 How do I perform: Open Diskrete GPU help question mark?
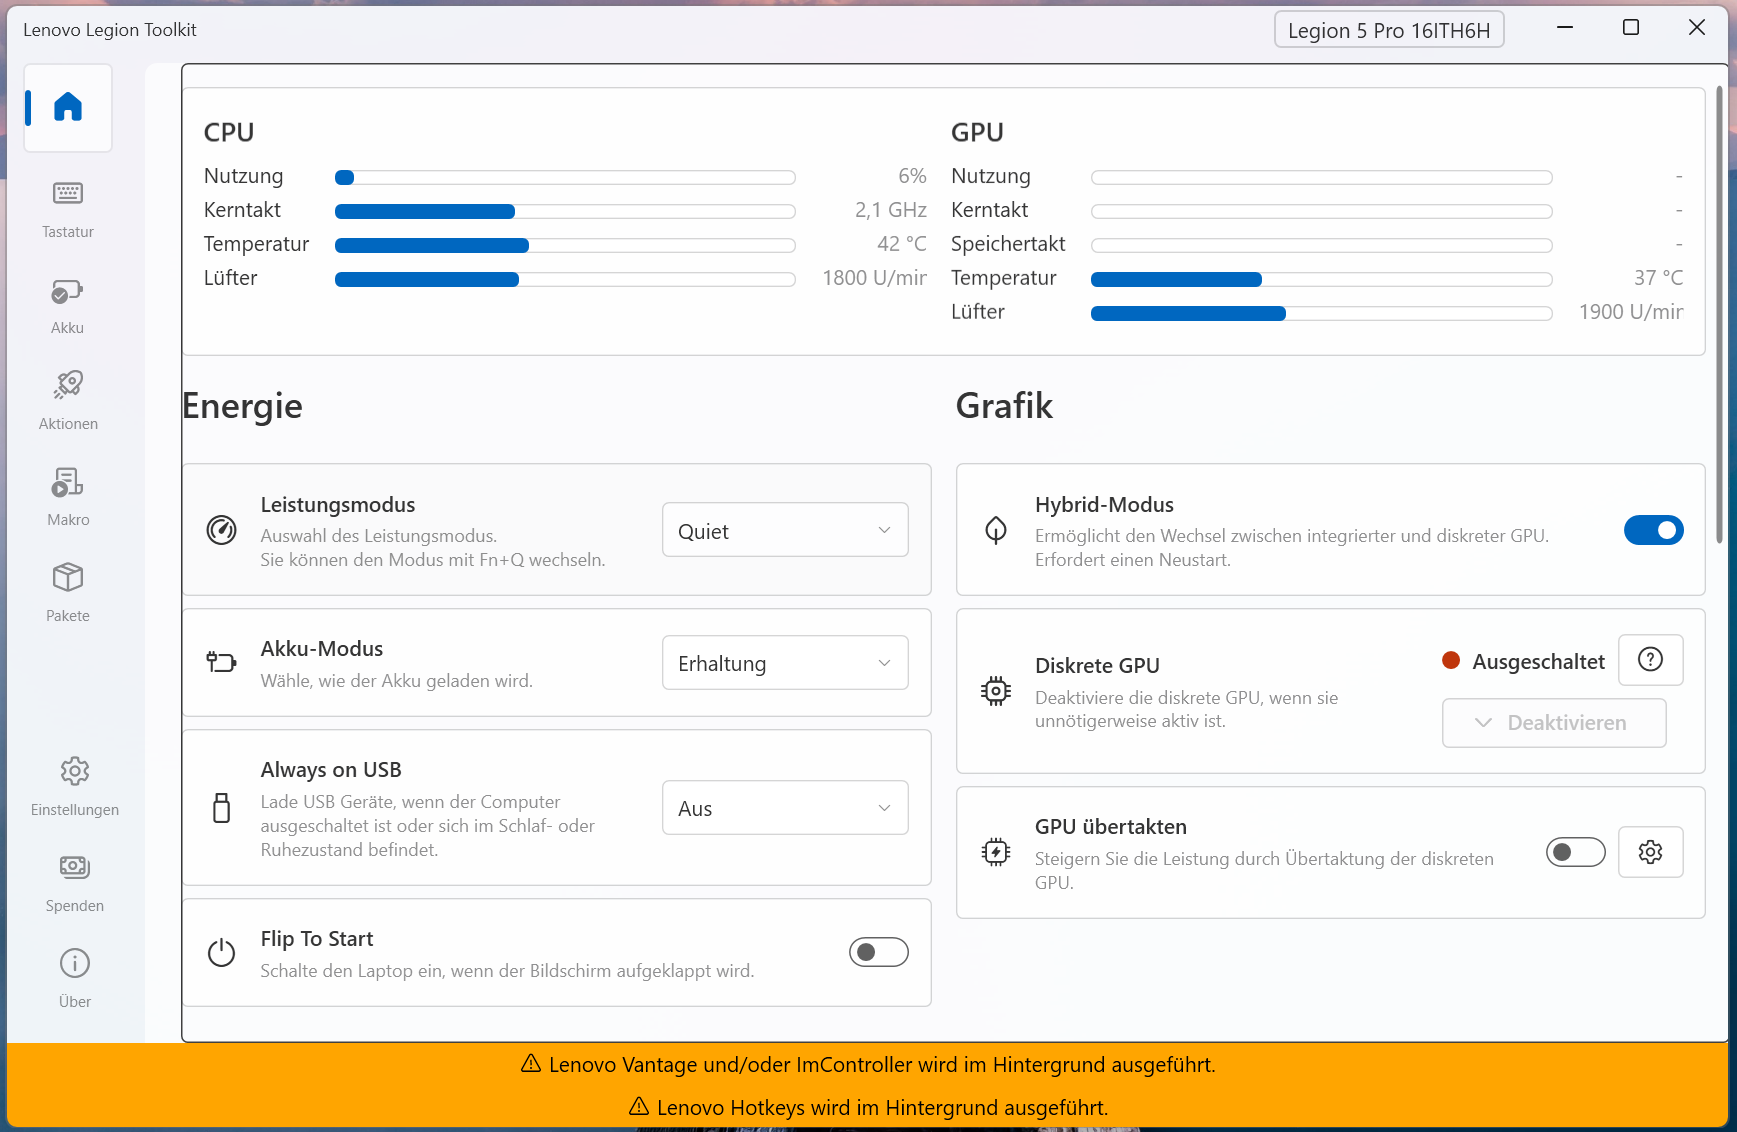tap(1651, 660)
